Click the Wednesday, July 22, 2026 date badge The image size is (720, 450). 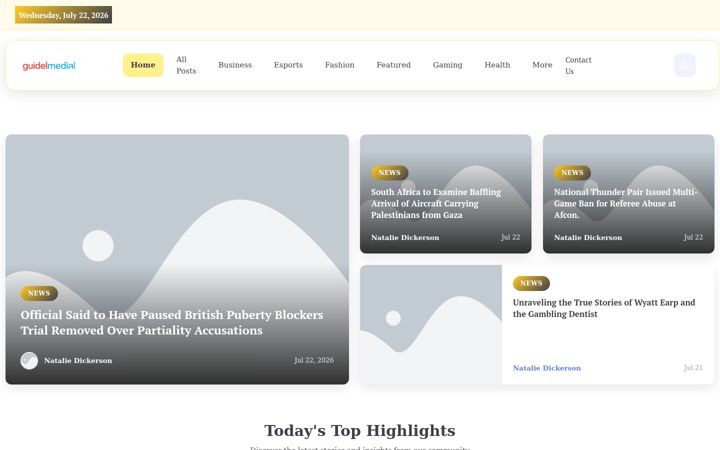(x=63, y=15)
